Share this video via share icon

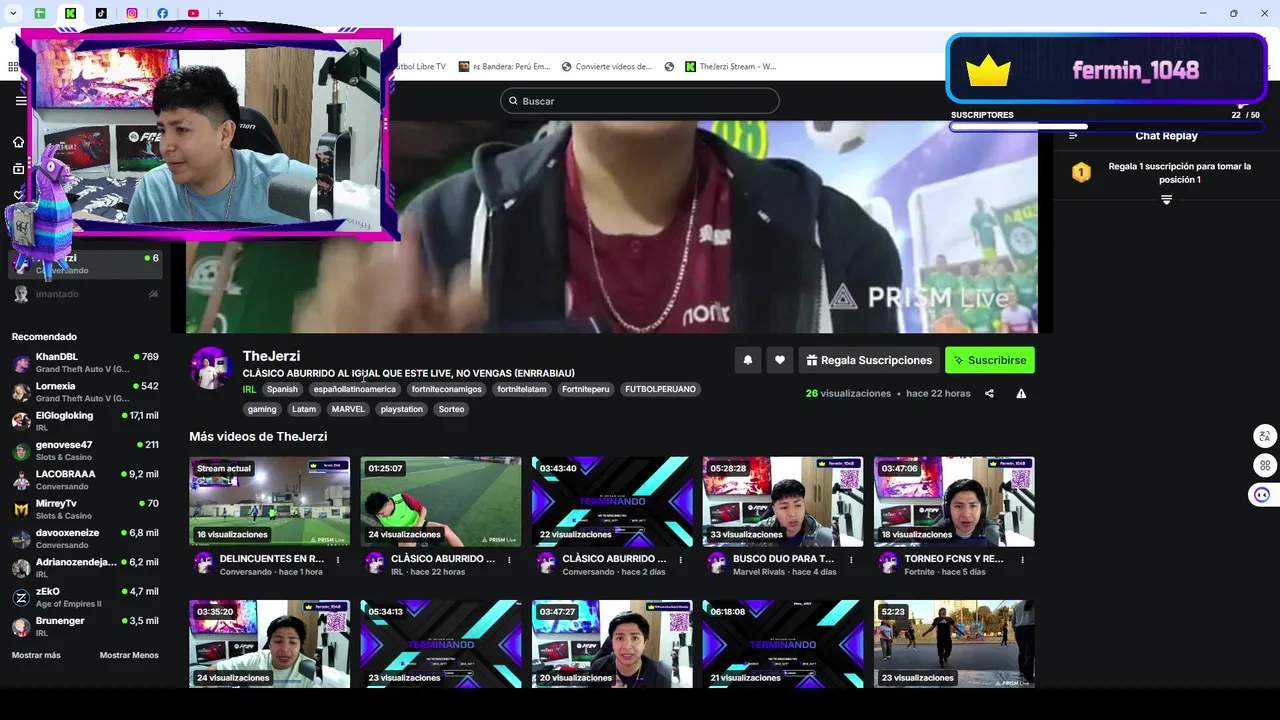989,394
